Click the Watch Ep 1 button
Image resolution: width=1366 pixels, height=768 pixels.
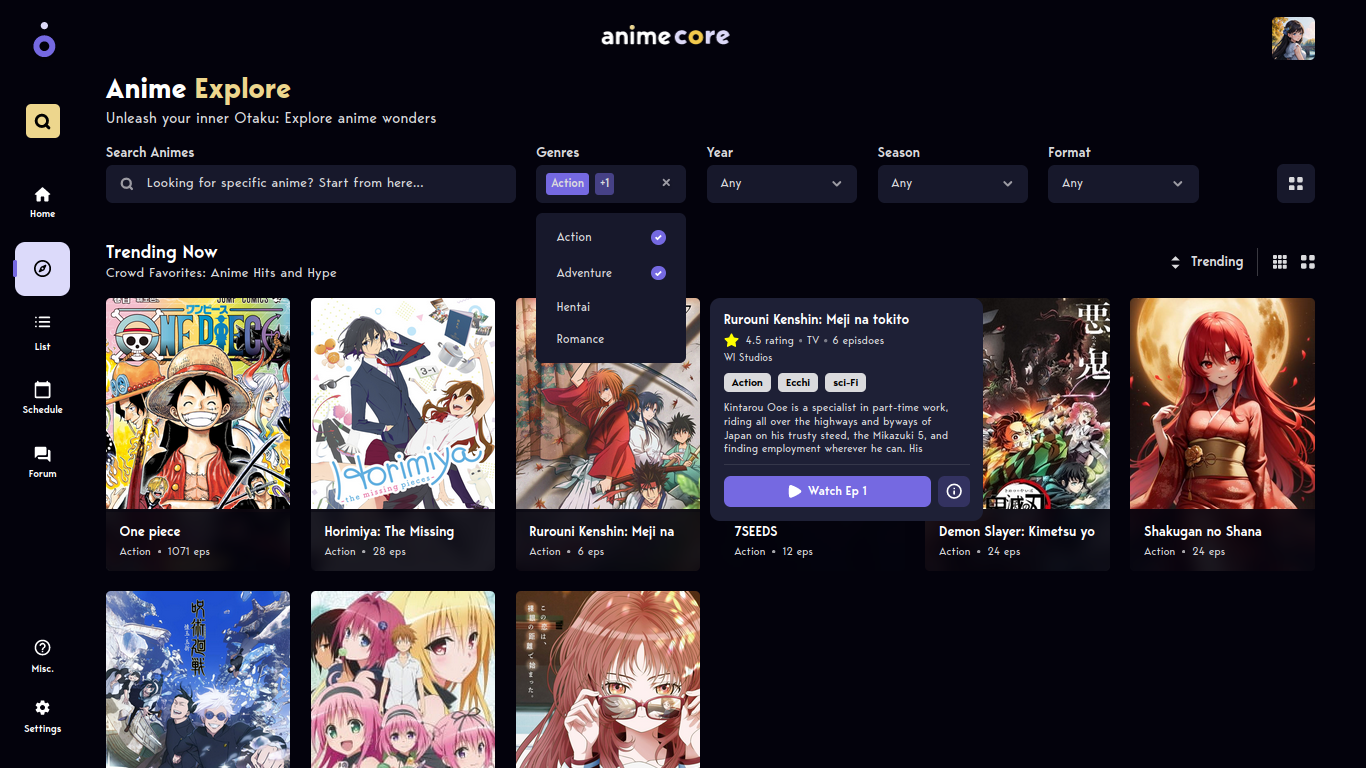click(827, 491)
